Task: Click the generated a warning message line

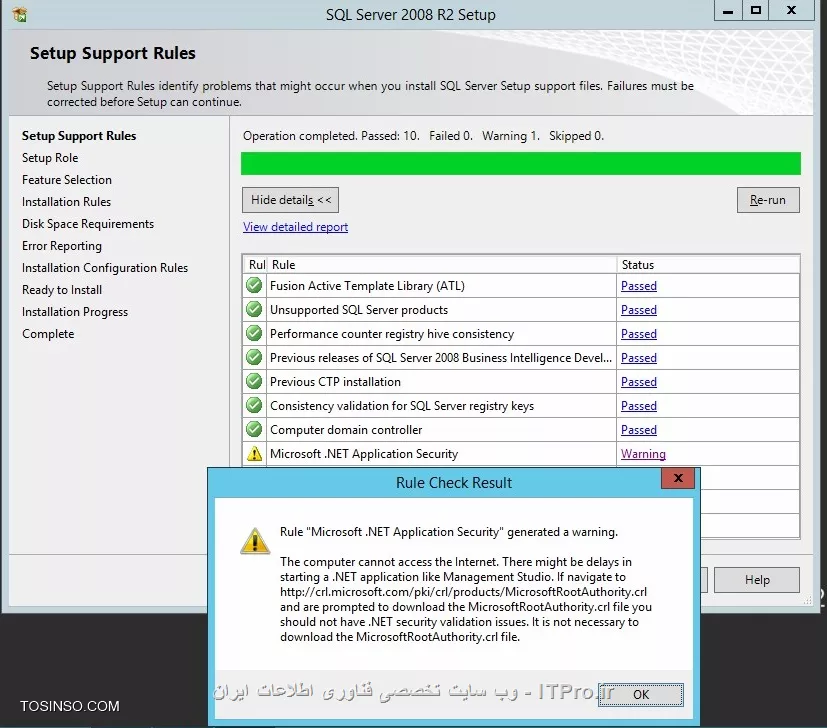Action: pyautogui.click(x=449, y=532)
